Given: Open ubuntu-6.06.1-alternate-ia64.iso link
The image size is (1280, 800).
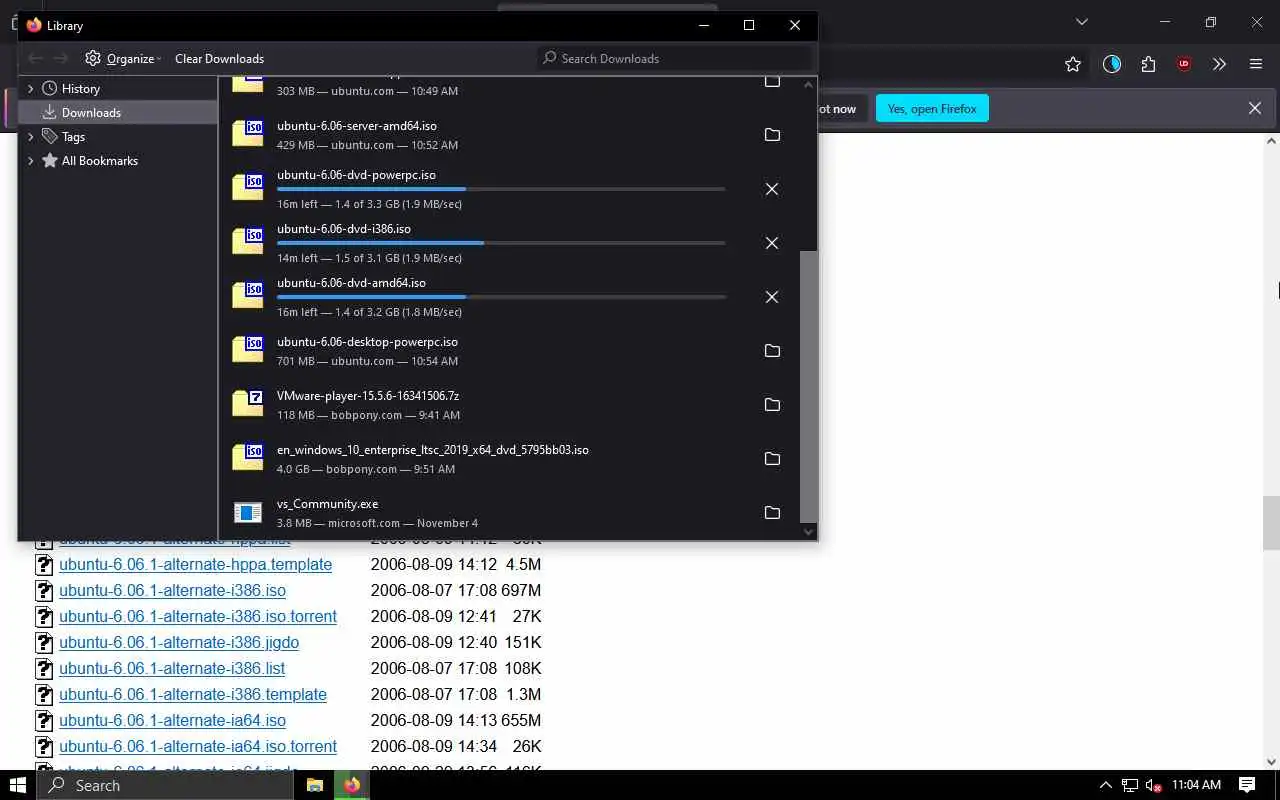Looking at the screenshot, I should [172, 720].
